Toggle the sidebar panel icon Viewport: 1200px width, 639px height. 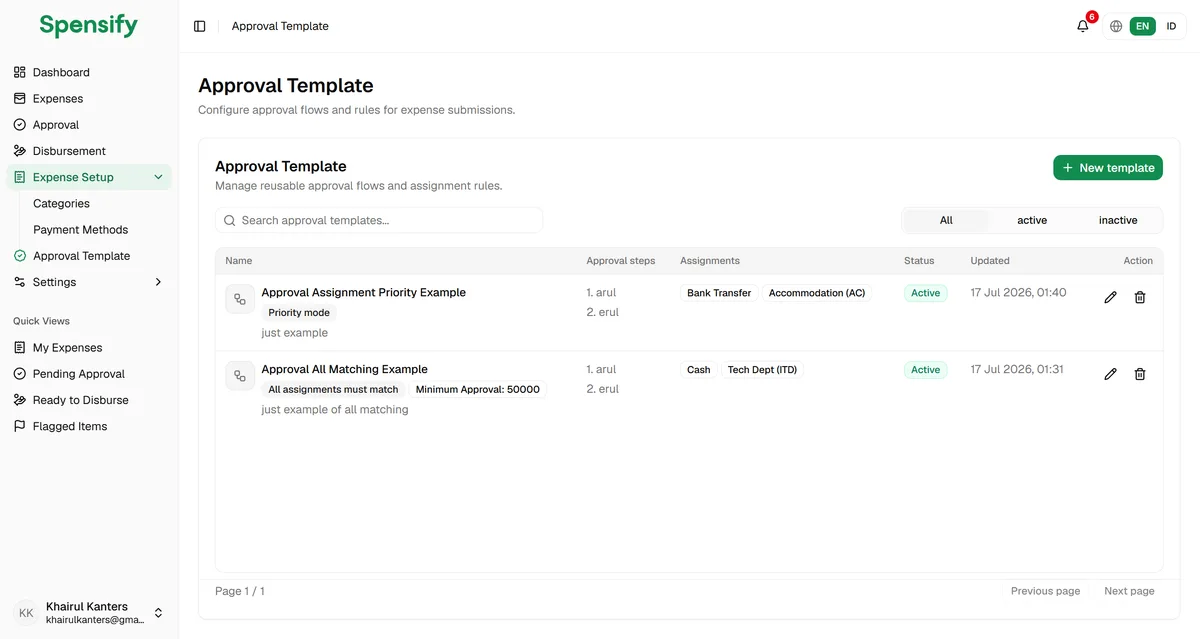(200, 26)
